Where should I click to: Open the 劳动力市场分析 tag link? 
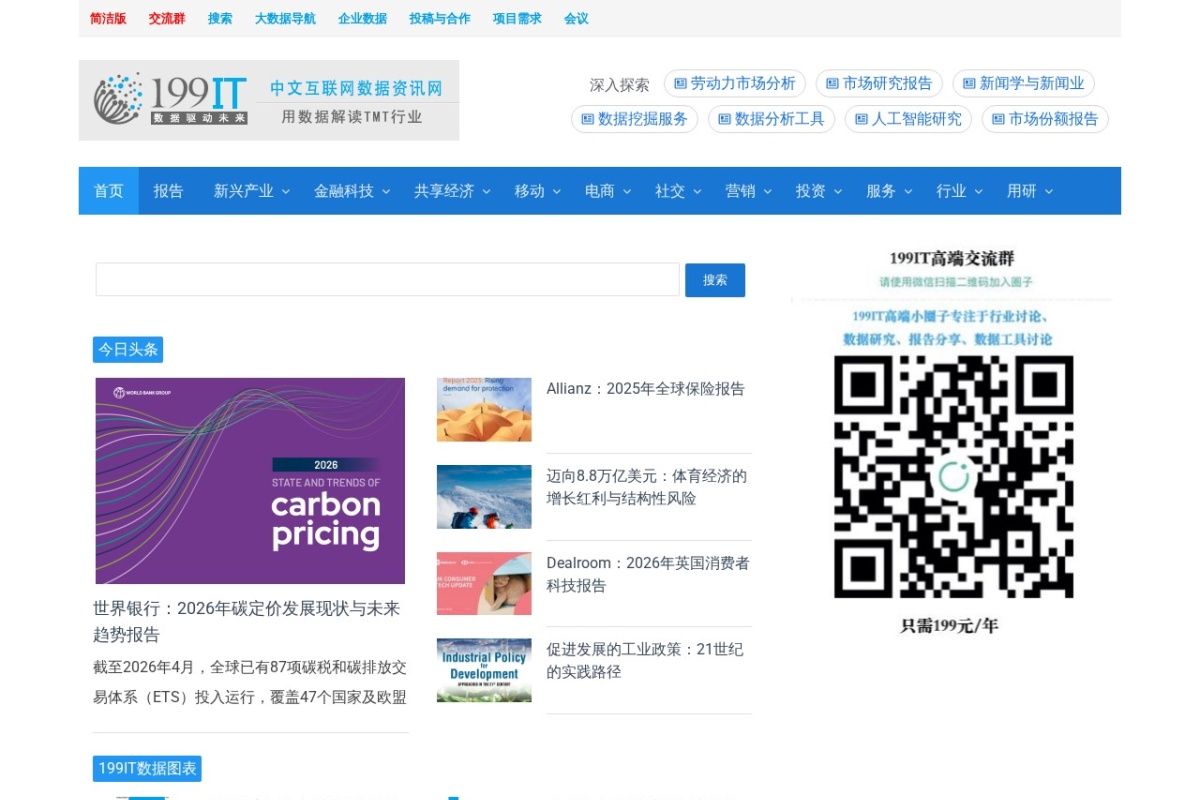pyautogui.click(x=735, y=84)
